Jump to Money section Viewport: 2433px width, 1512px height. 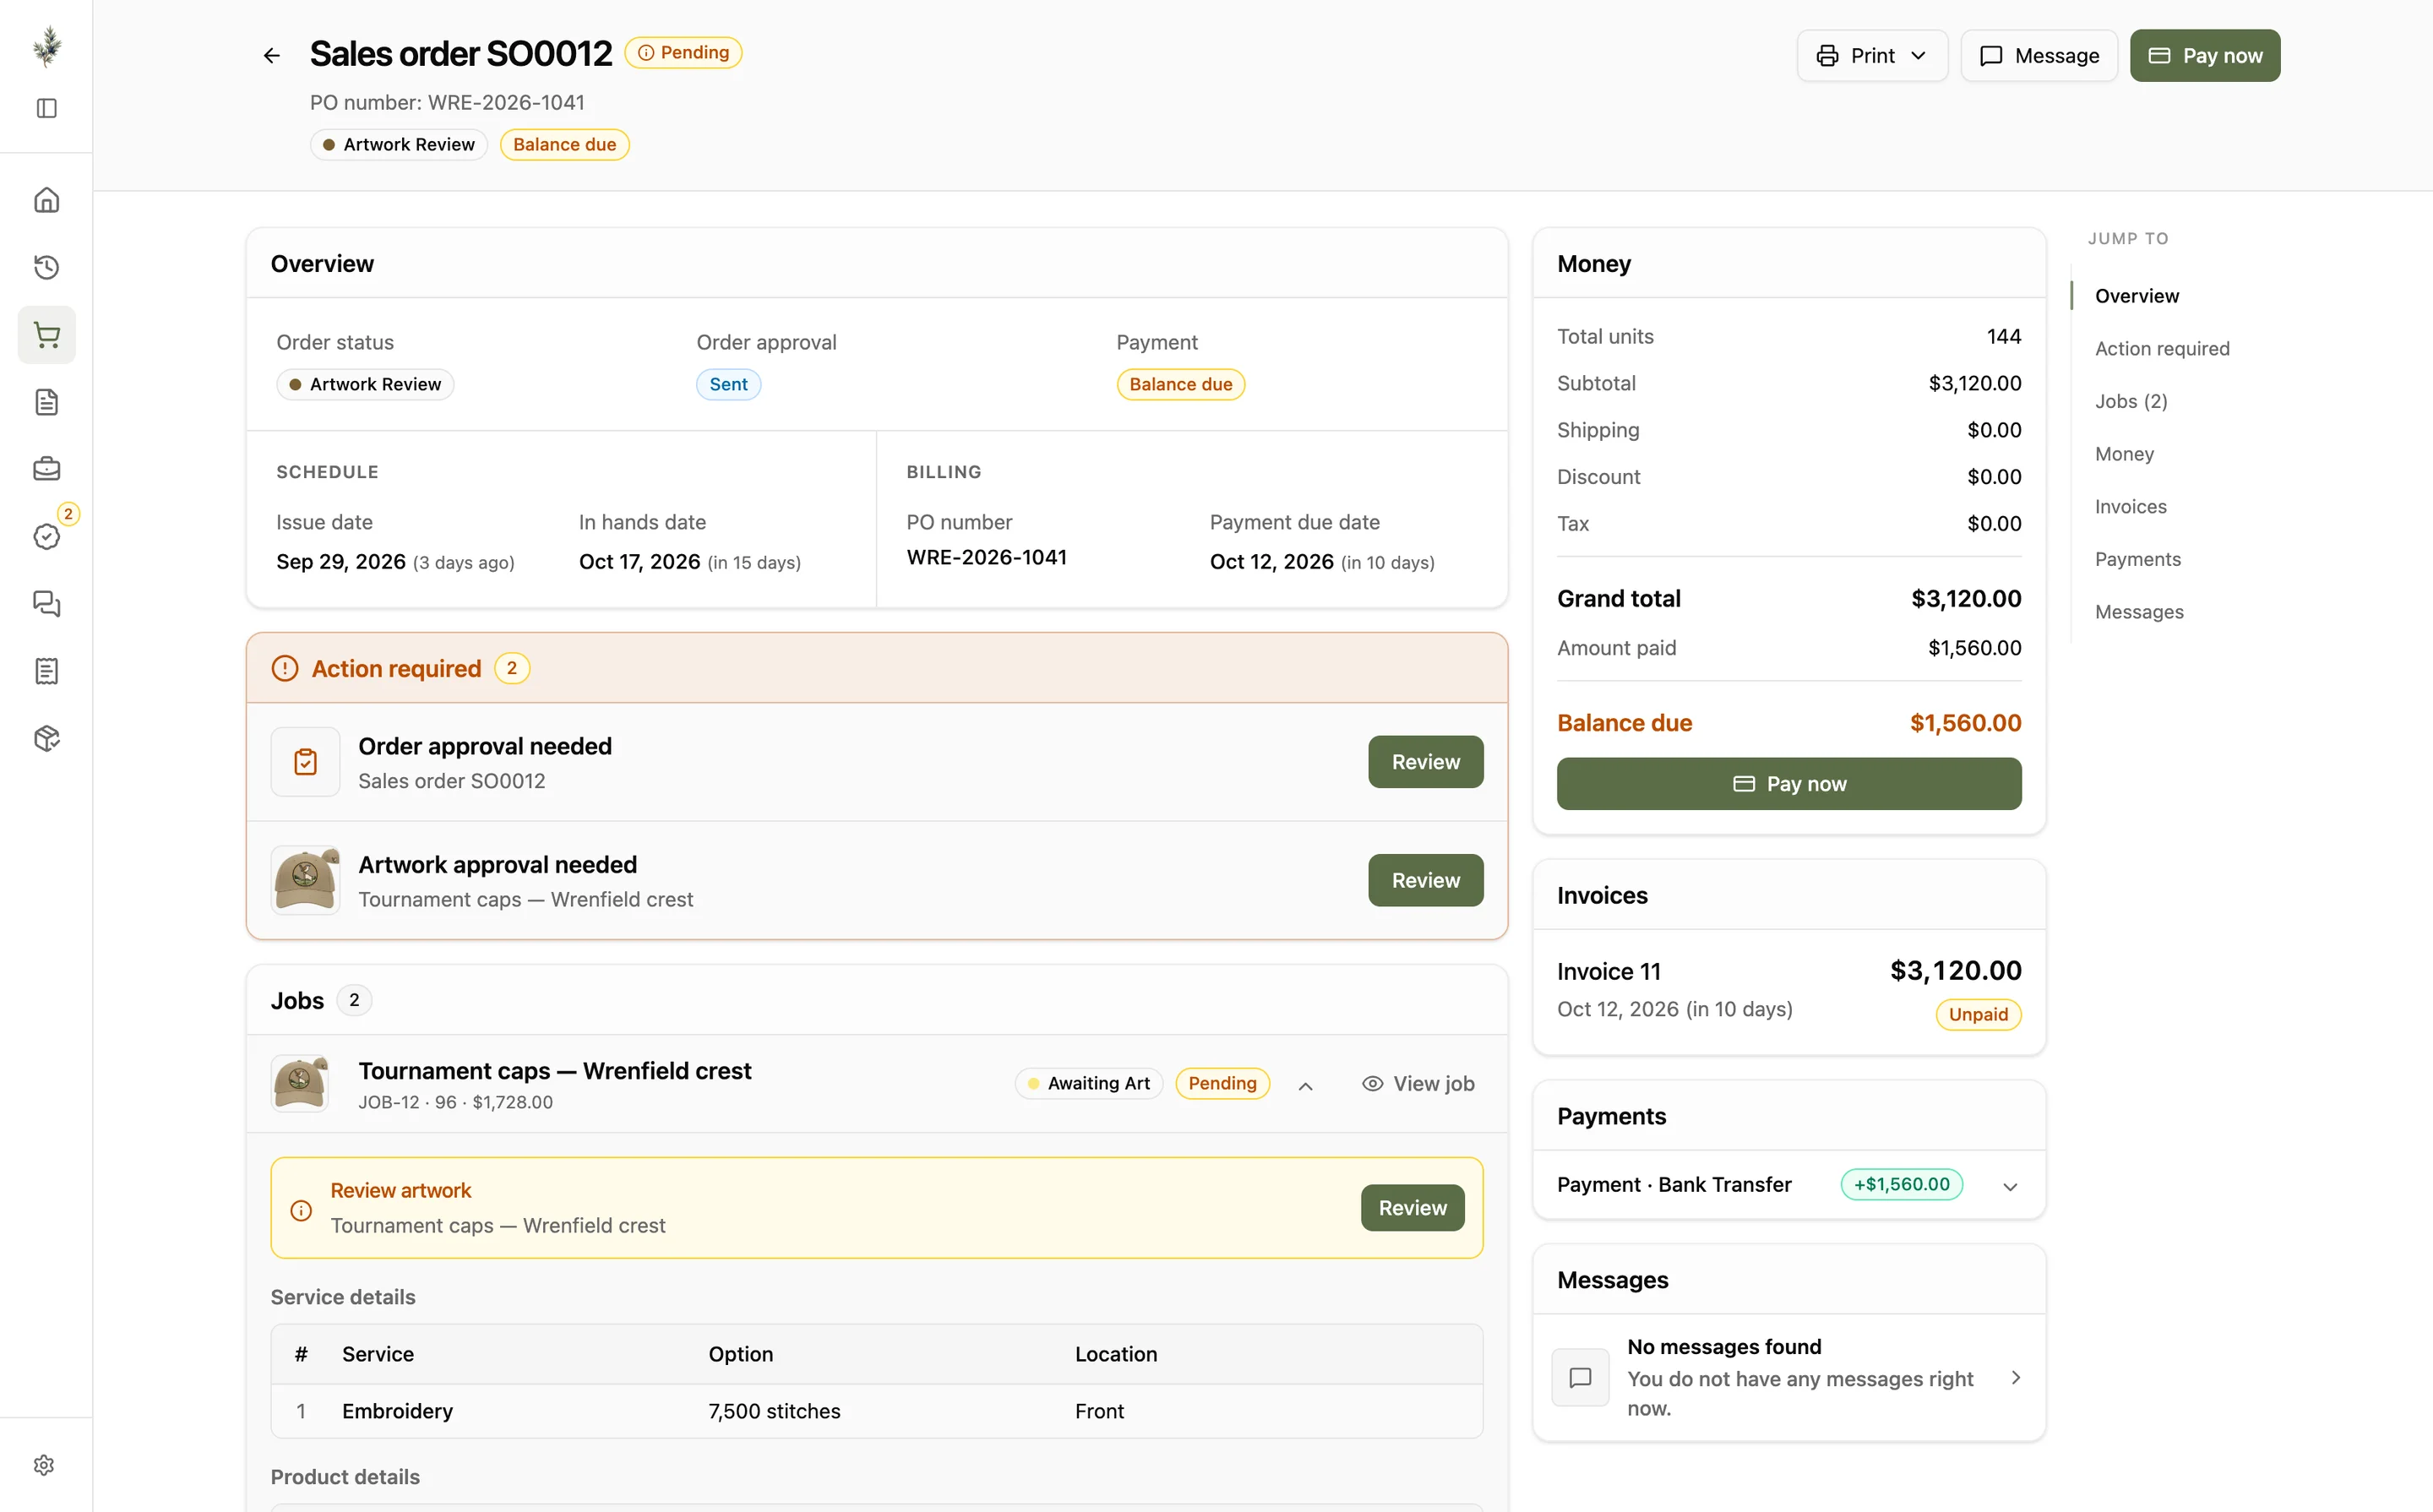point(2124,454)
